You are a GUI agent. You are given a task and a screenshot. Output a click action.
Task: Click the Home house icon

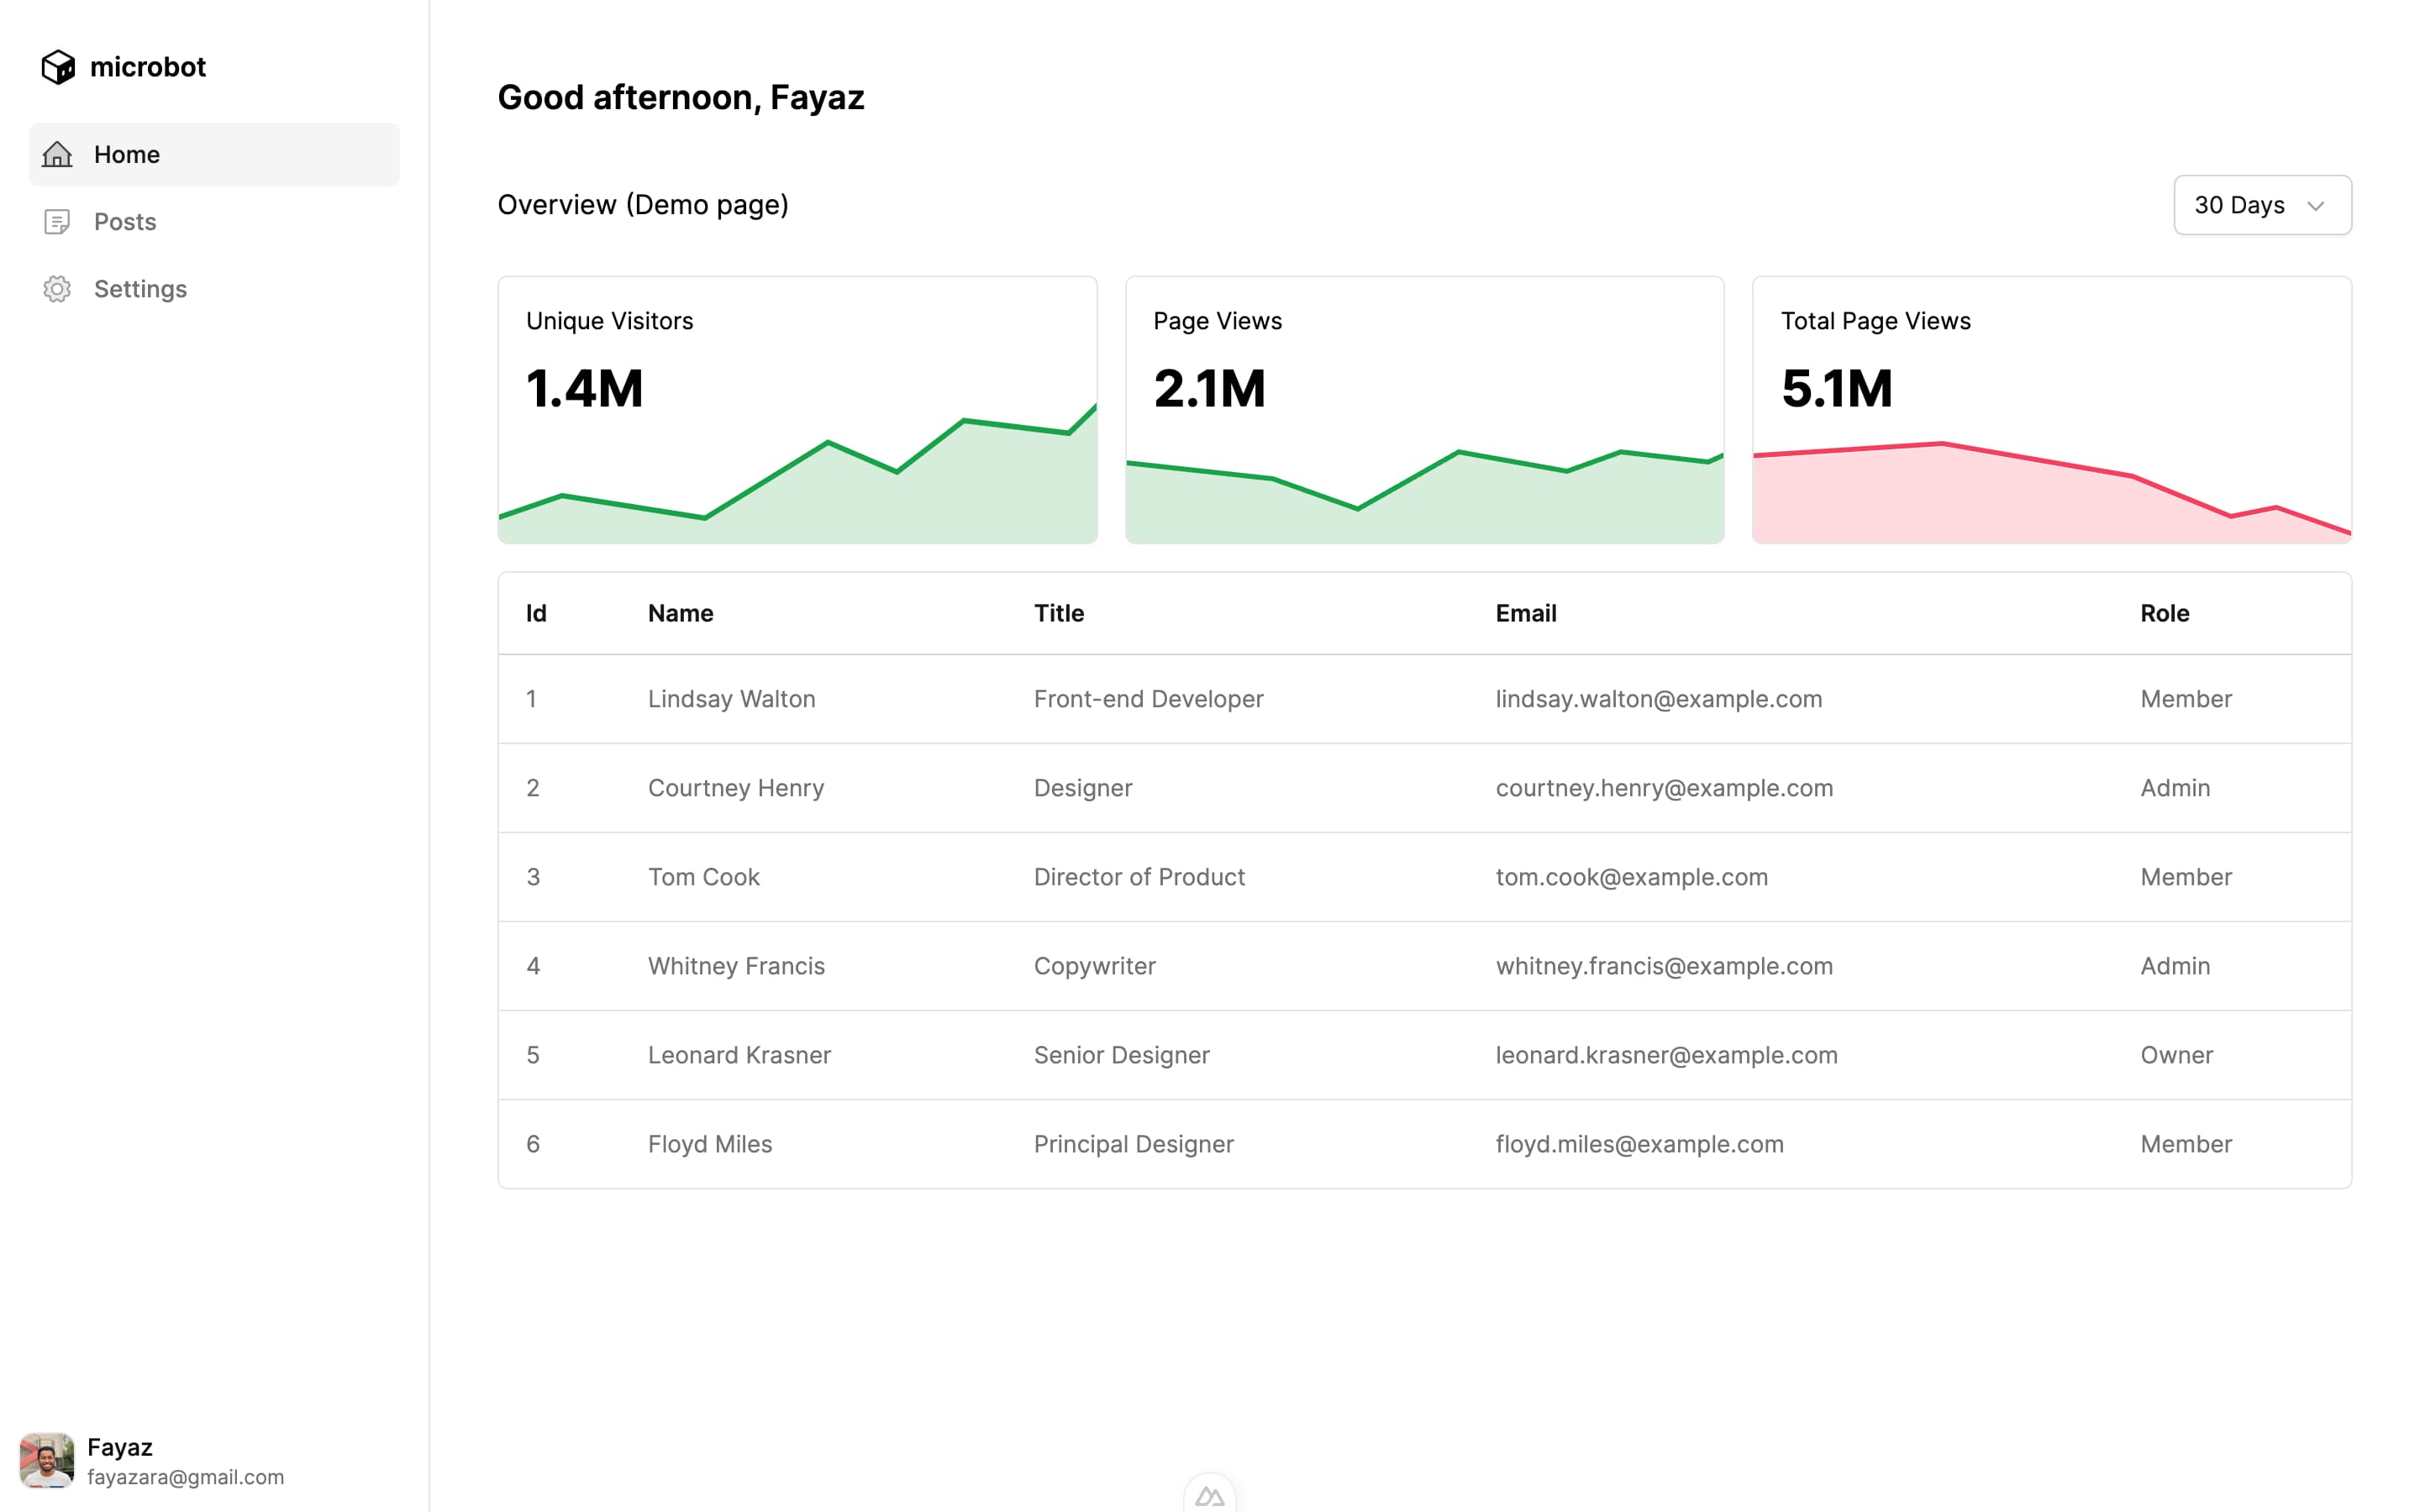tap(57, 154)
